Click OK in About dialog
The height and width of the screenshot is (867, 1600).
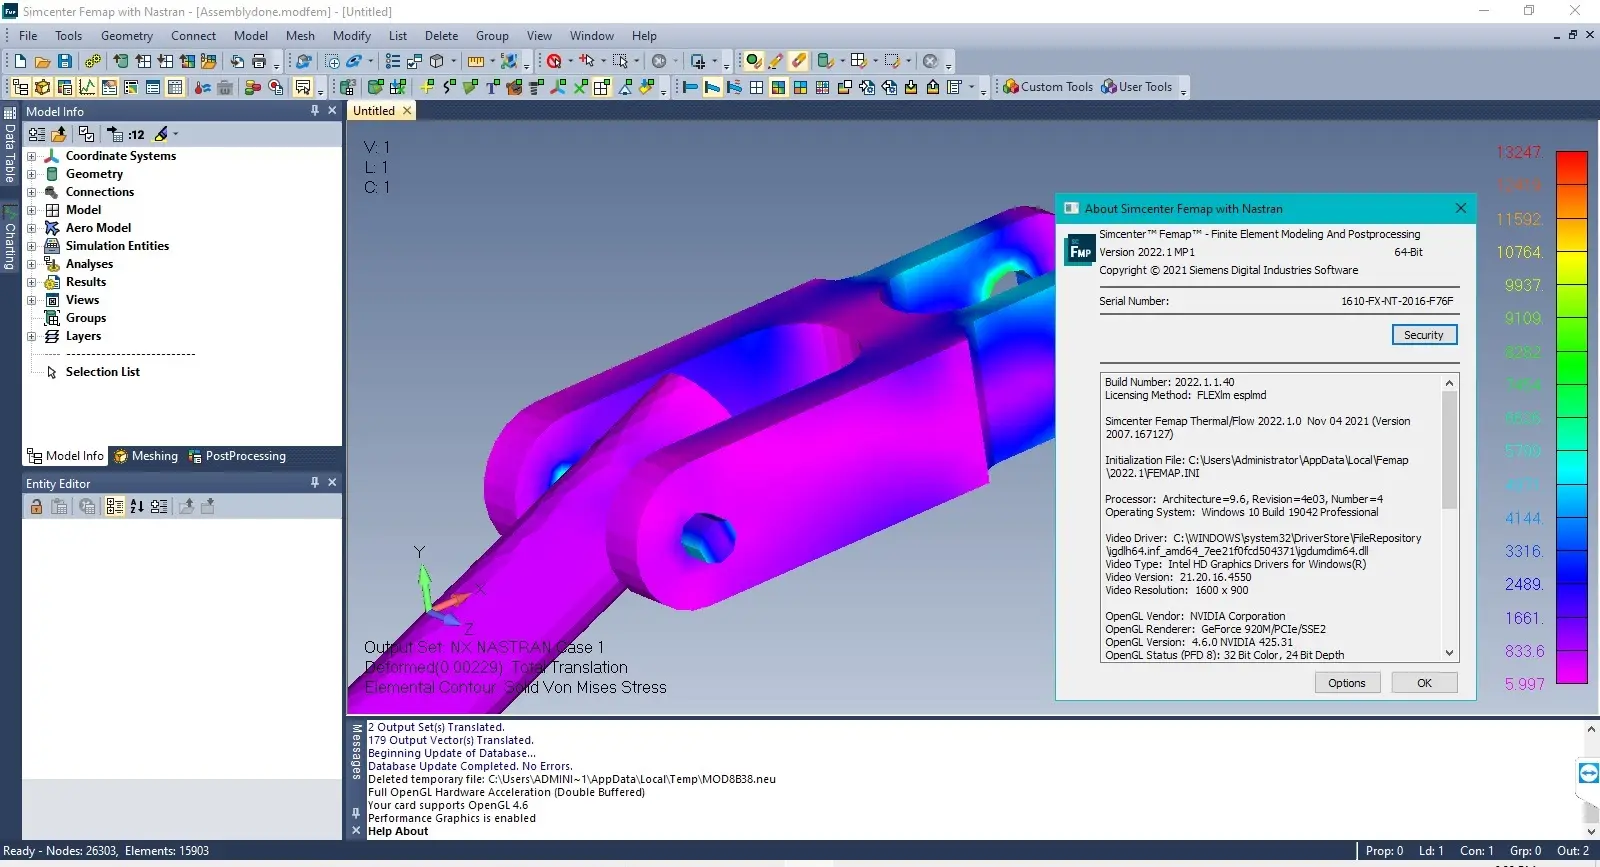1424,683
